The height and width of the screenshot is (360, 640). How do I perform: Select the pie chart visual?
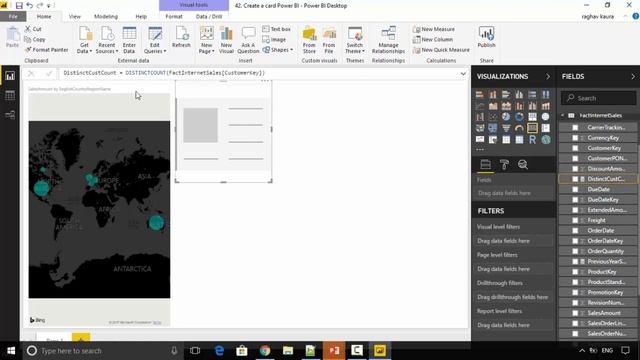point(506,117)
